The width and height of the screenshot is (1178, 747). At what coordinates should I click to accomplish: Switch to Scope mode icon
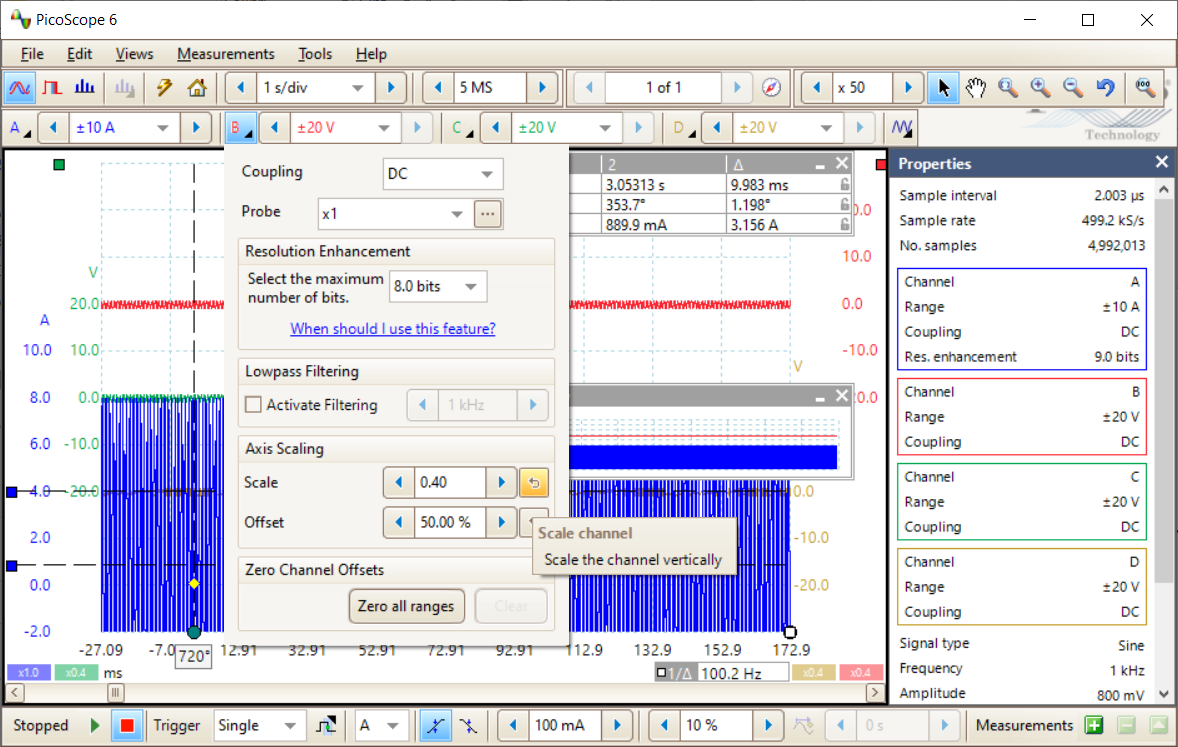tap(20, 88)
